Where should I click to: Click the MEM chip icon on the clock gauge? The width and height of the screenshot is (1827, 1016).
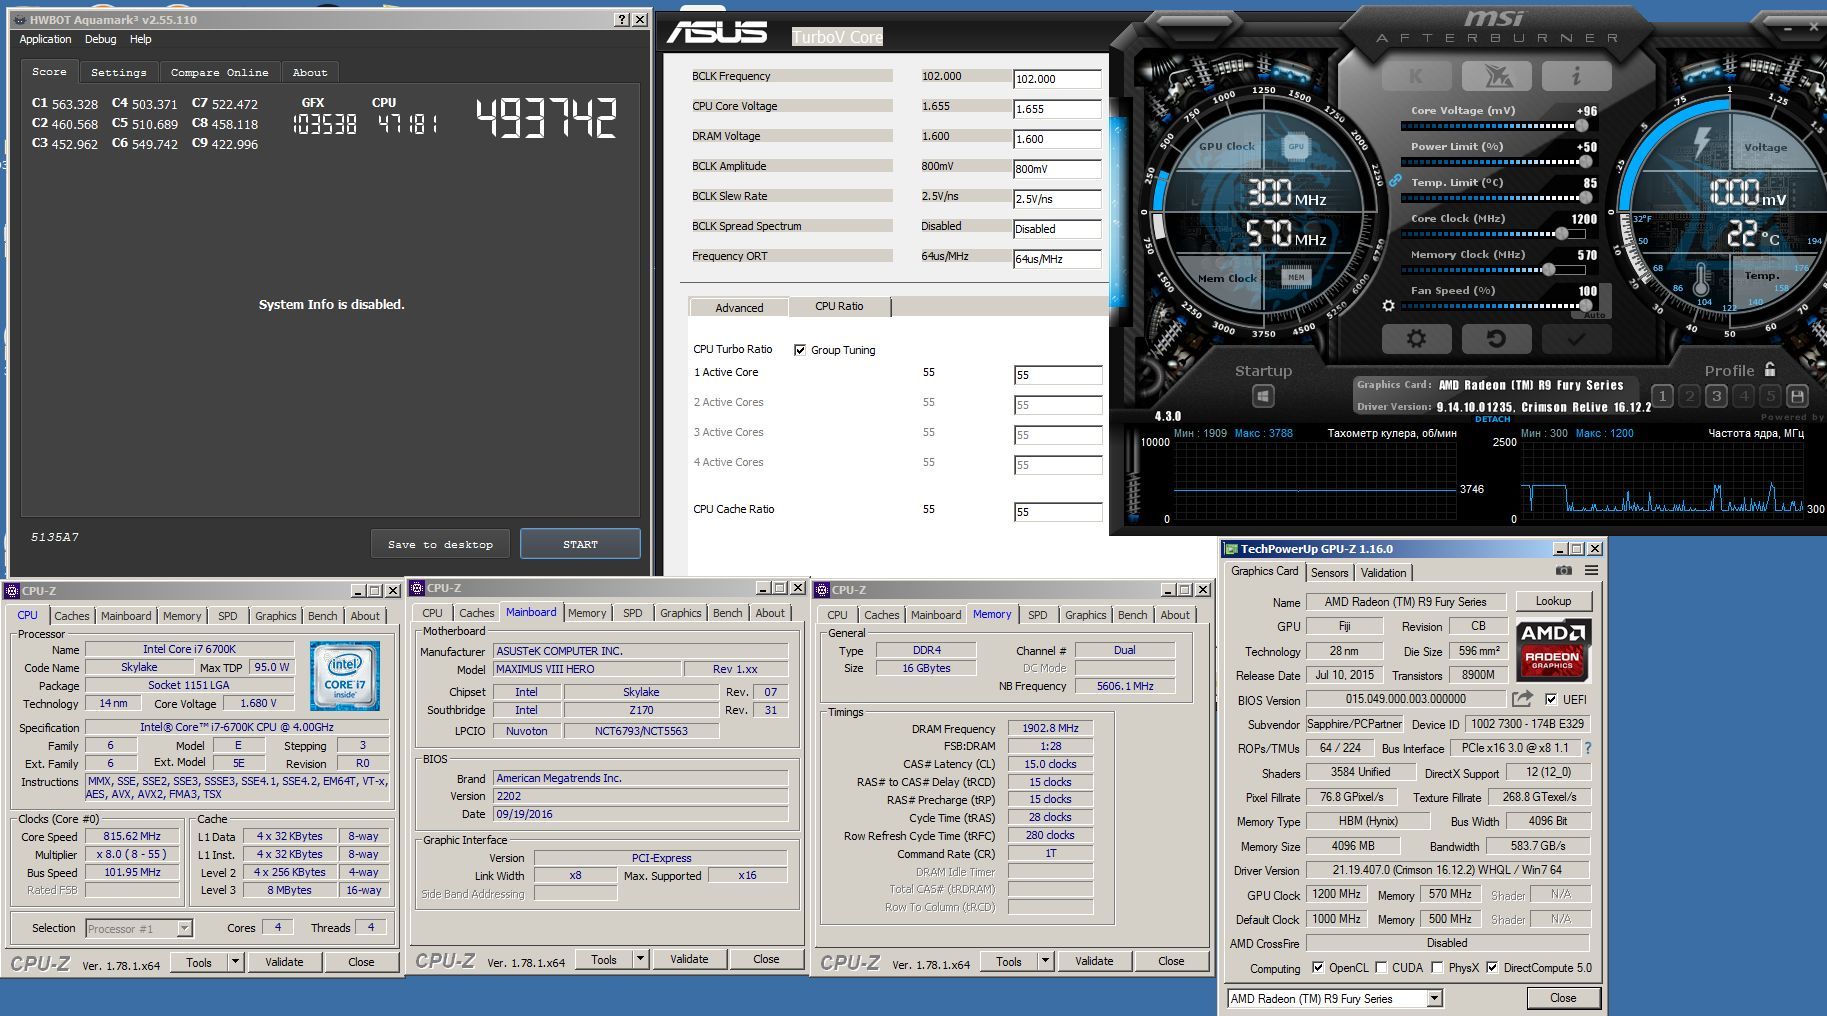(1296, 277)
